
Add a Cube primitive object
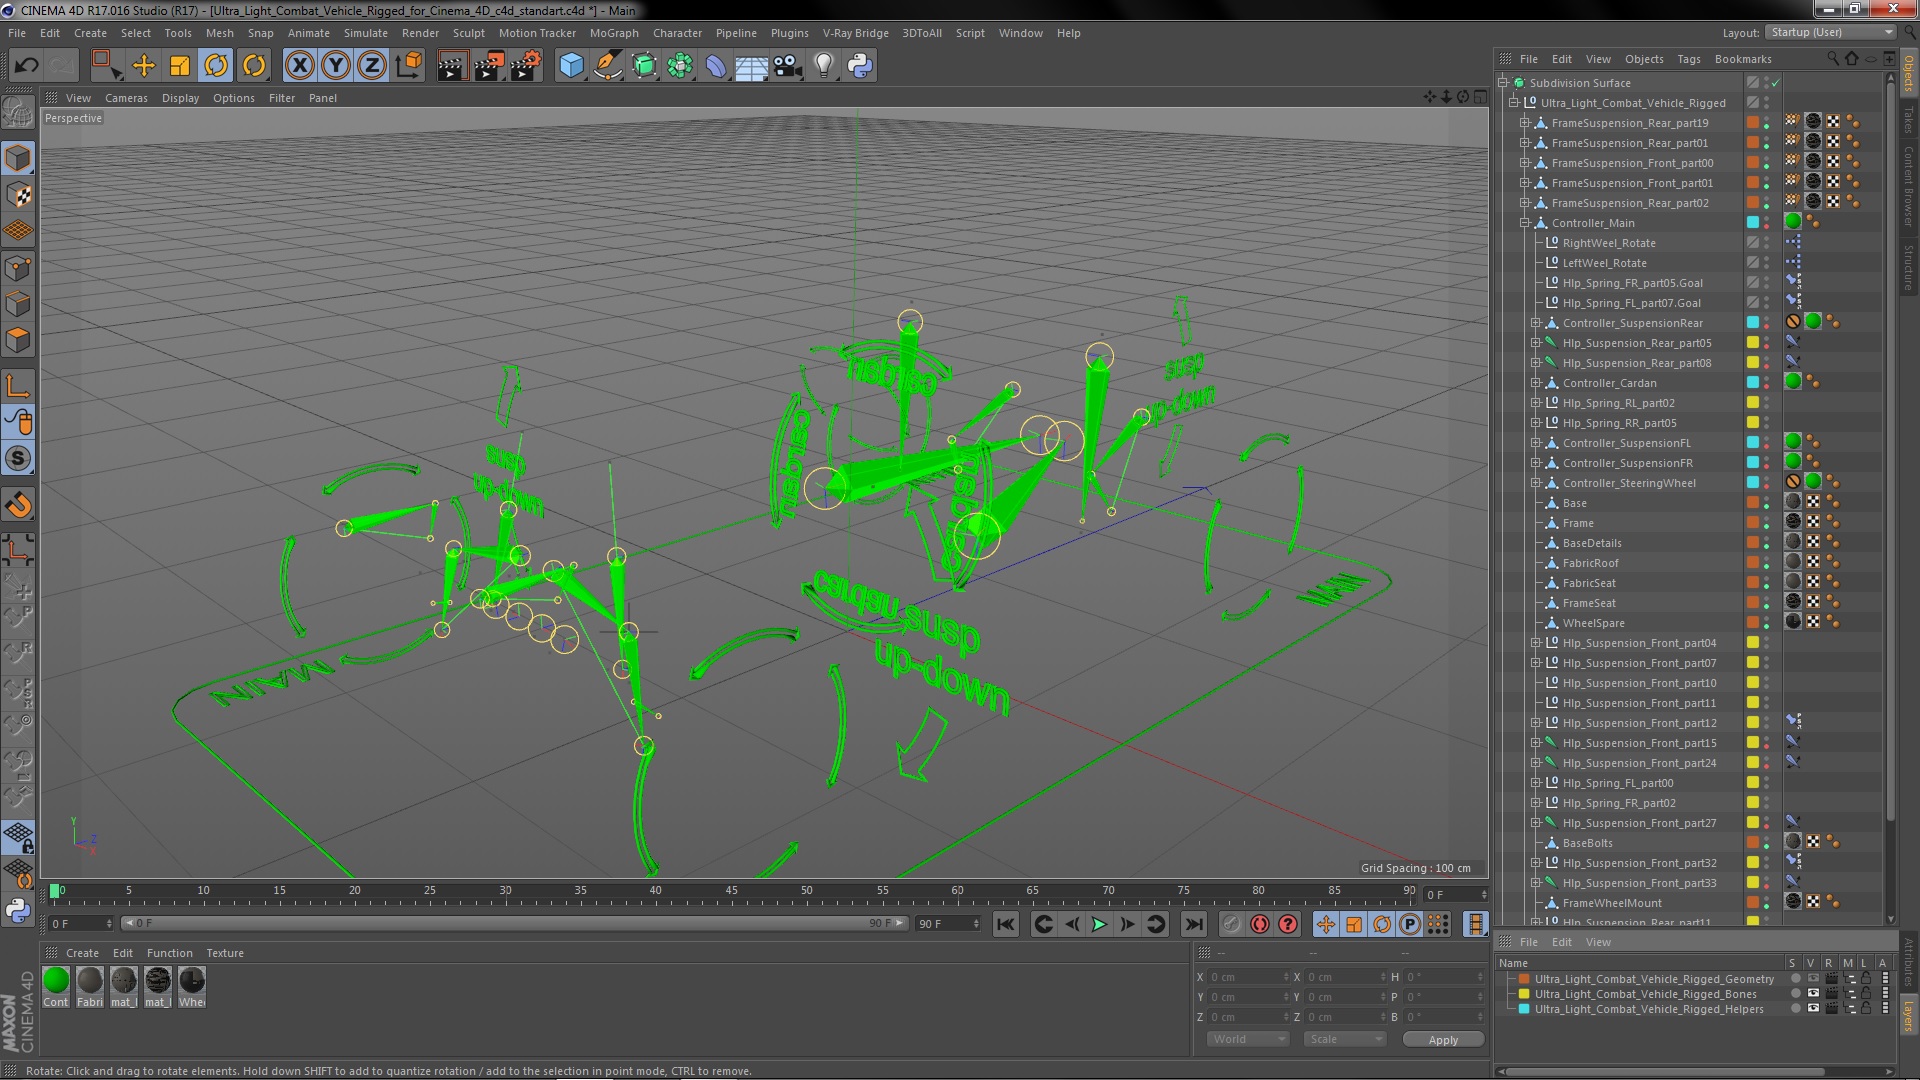(x=571, y=66)
